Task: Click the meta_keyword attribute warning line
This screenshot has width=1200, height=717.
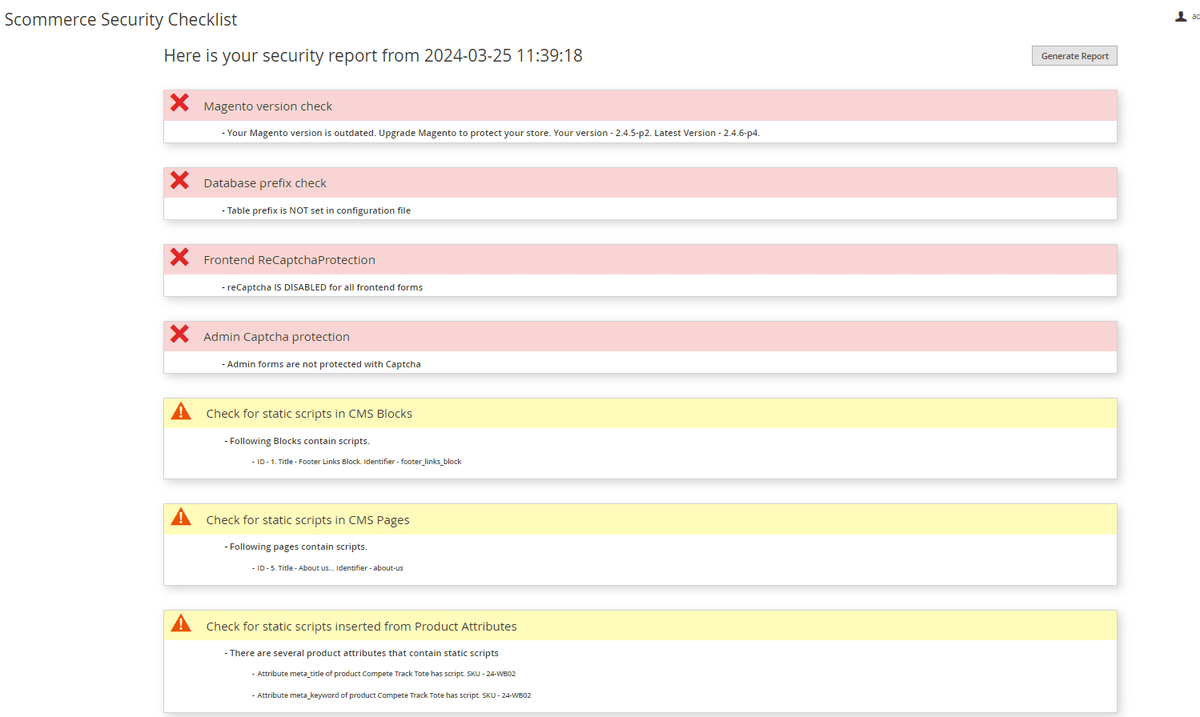Action: point(393,695)
